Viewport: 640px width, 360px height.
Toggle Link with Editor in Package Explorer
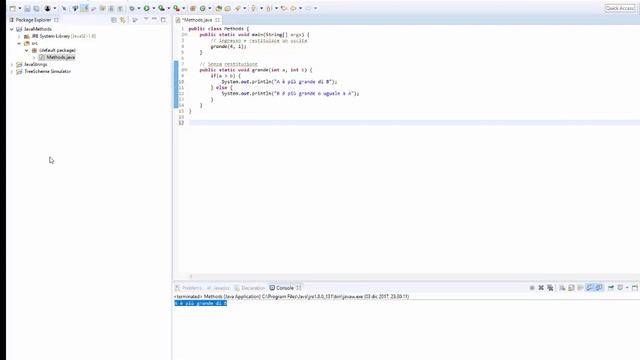coord(122,20)
